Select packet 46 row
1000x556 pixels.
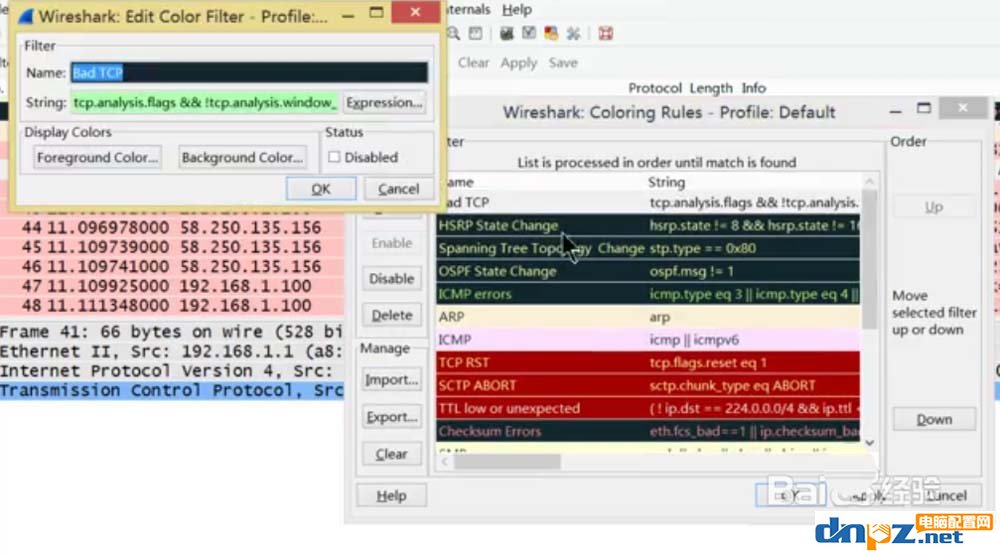[x=172, y=267]
